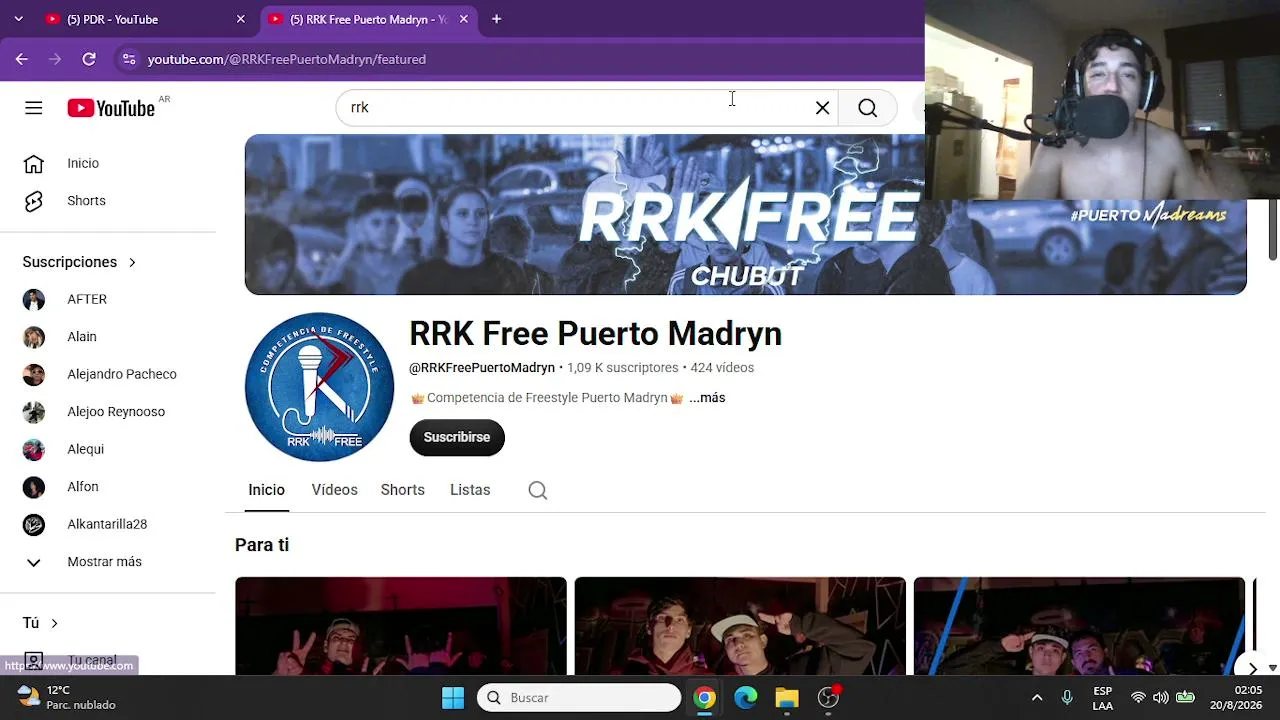Select the channel Shorts tab
This screenshot has height=720, width=1280.
coord(403,490)
